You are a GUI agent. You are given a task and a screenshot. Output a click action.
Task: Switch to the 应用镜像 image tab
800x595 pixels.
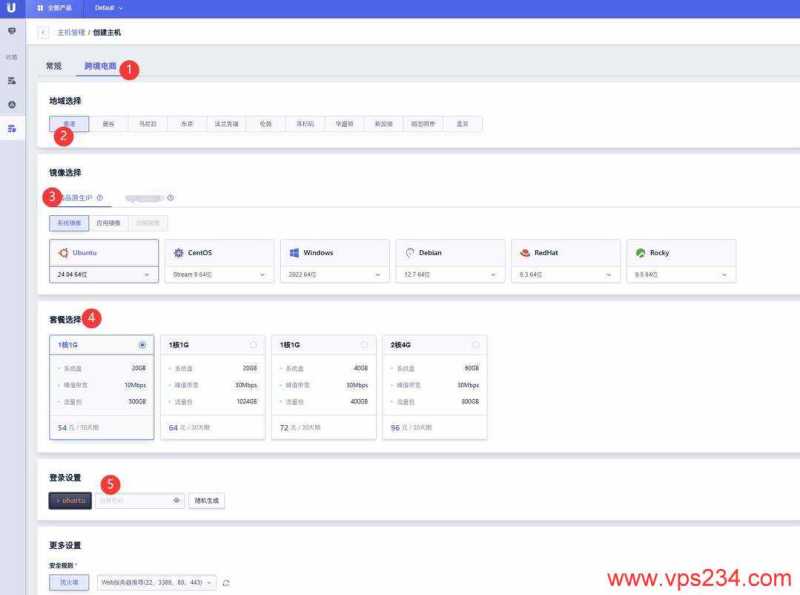106,223
